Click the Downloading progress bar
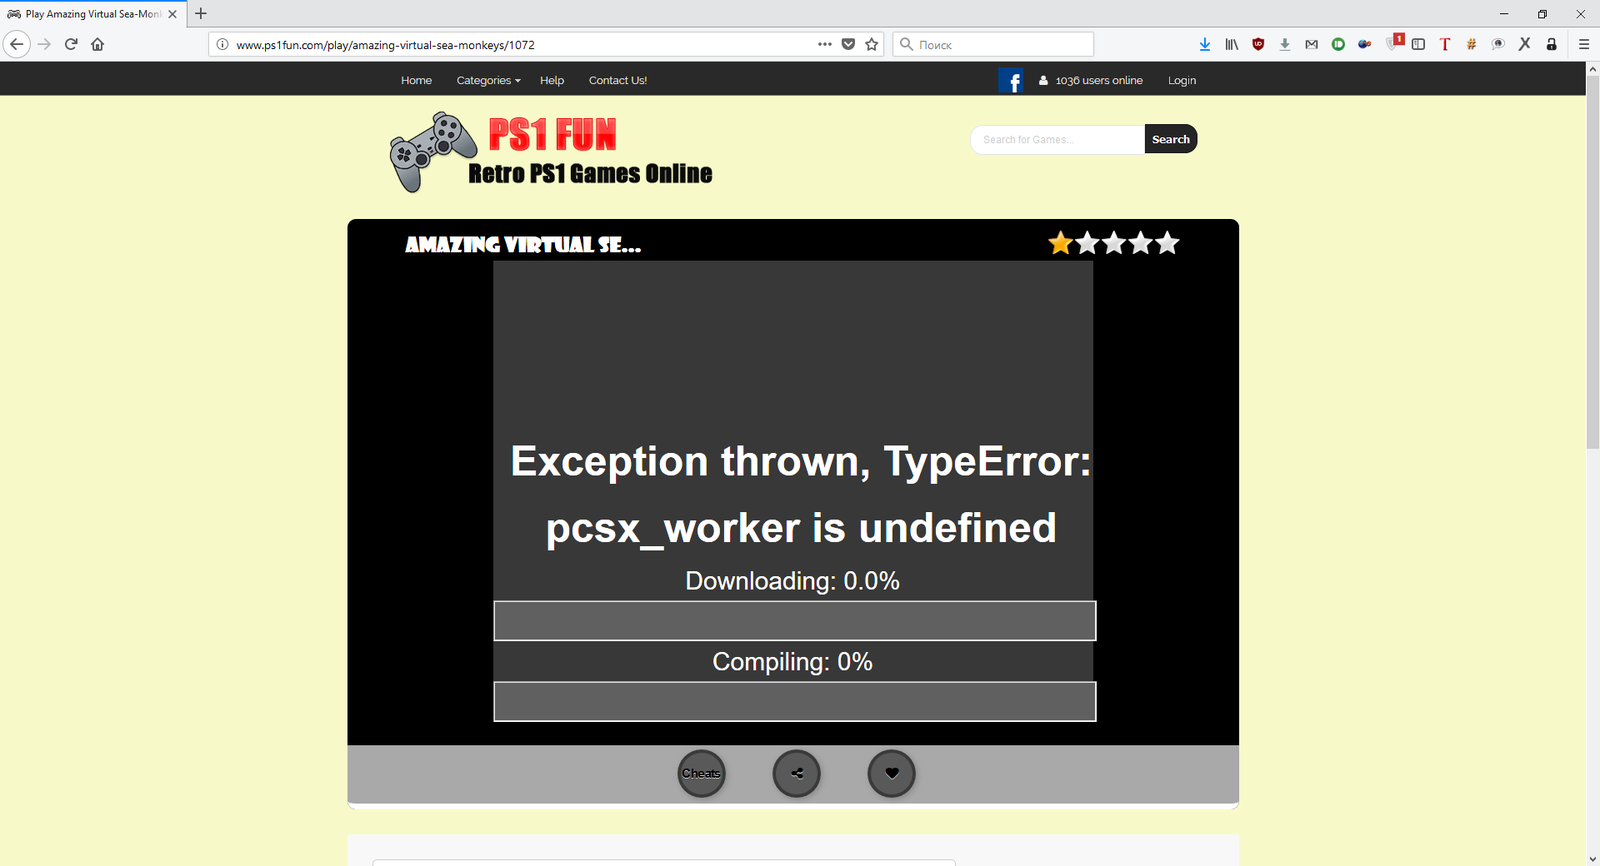This screenshot has width=1600, height=866. [x=795, y=621]
